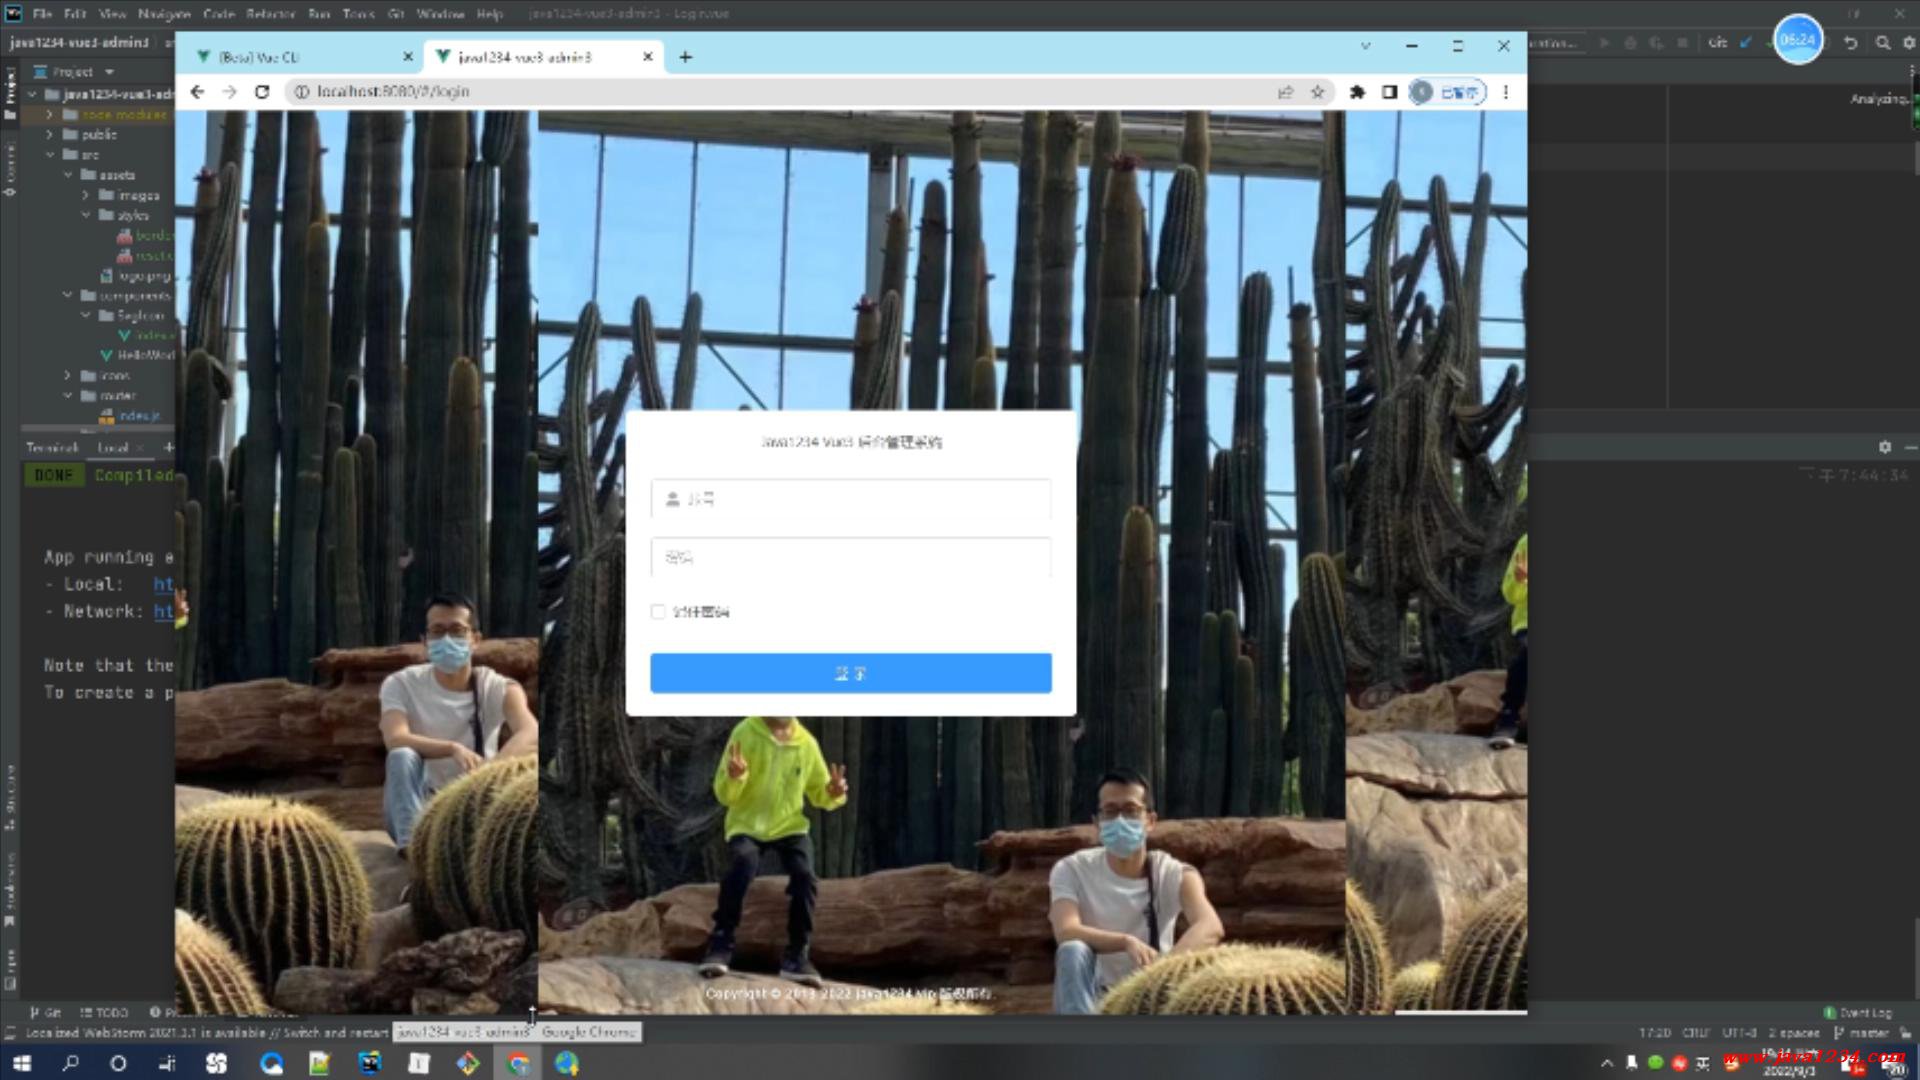Open terminal panel settings gear
1920x1080 pixels.
pyautogui.click(x=1885, y=447)
